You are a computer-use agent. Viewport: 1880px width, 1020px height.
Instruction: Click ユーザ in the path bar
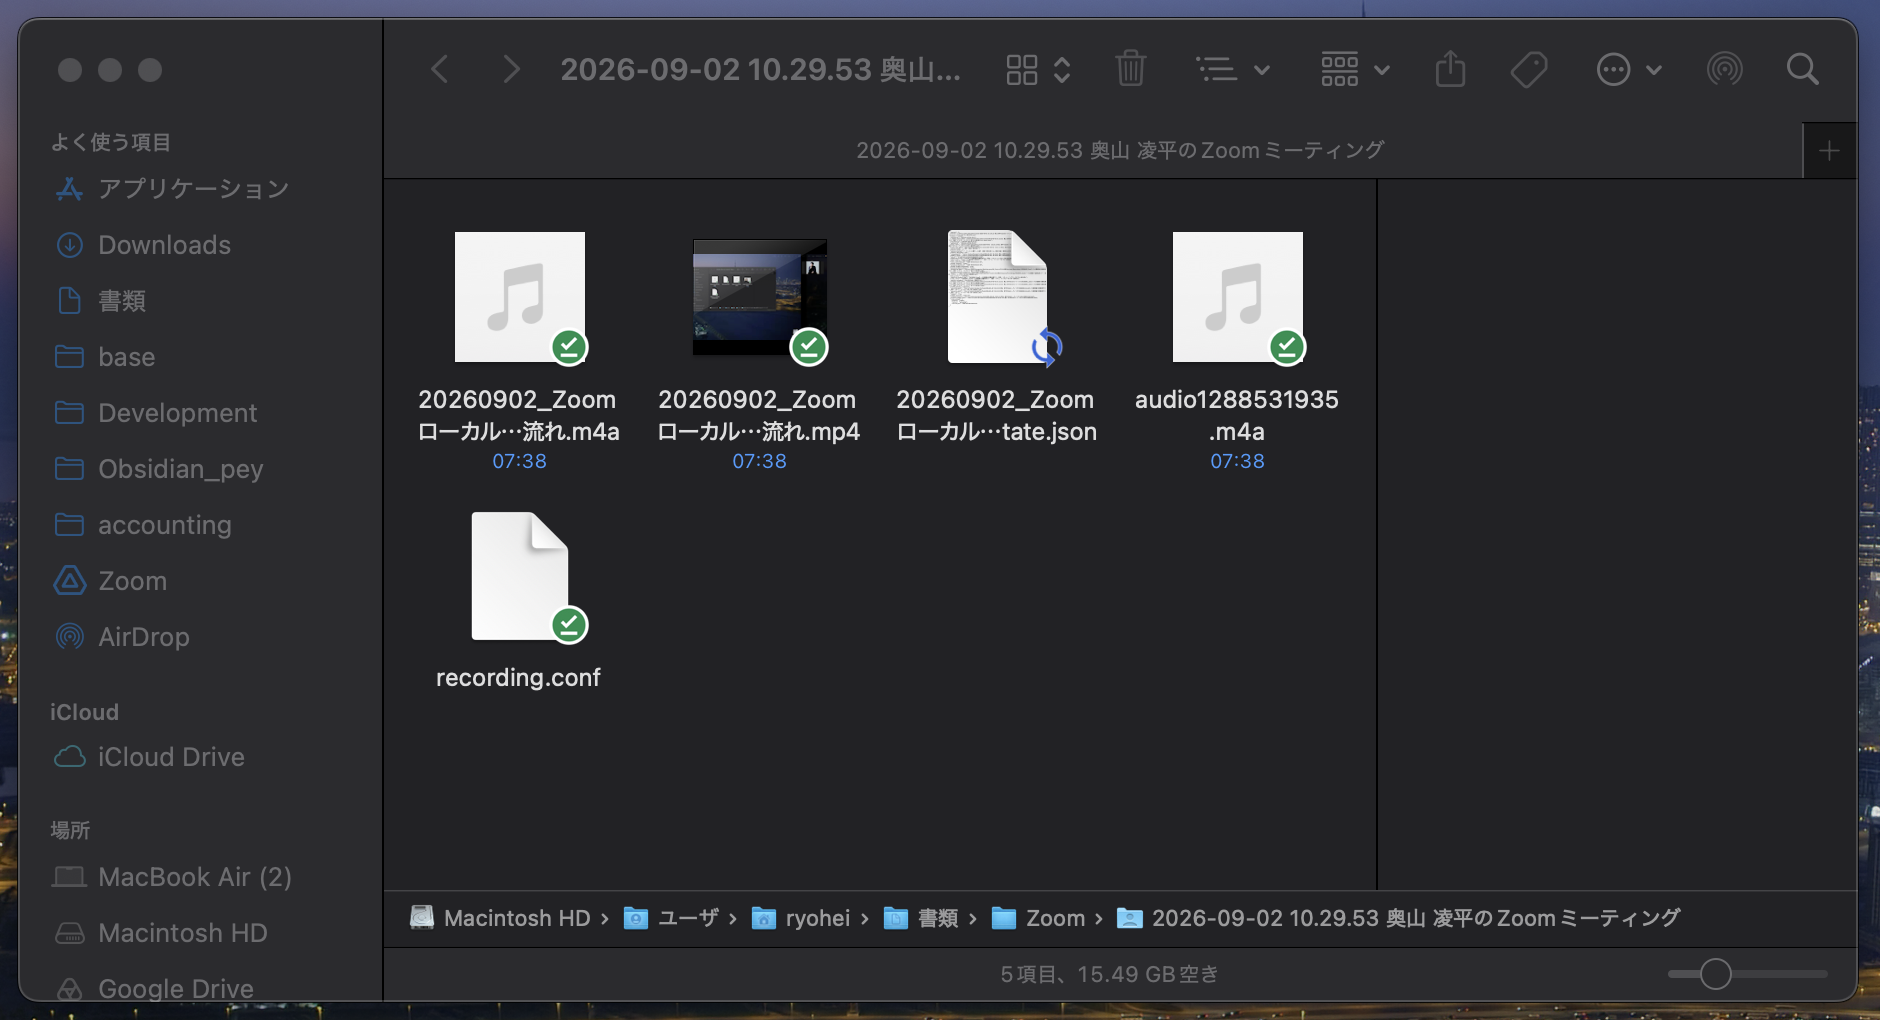click(672, 918)
